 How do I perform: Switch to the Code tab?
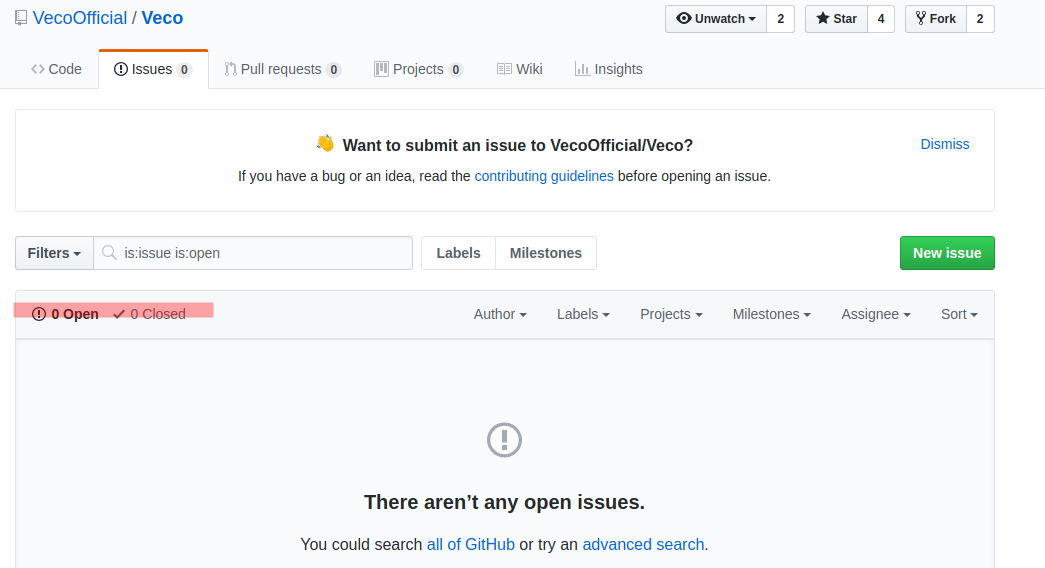click(x=57, y=69)
